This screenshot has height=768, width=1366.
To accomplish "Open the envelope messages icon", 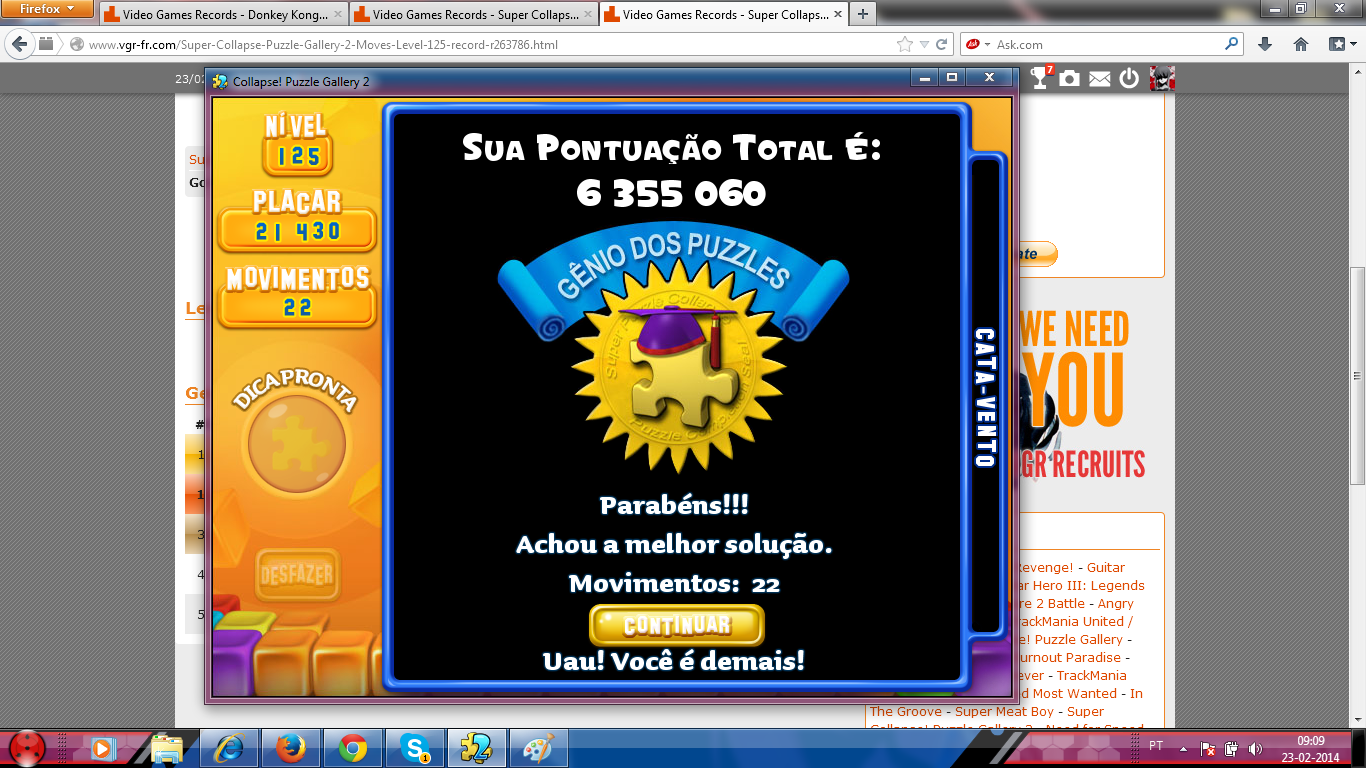I will tap(1100, 79).
